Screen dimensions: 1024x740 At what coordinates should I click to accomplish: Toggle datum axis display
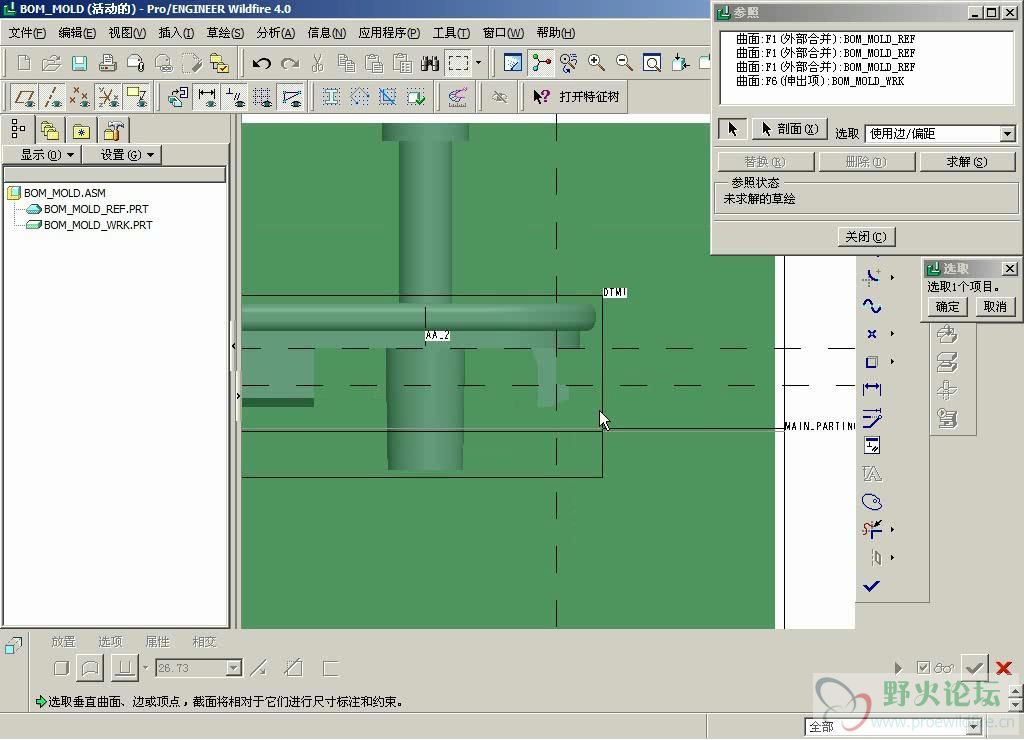tap(52, 97)
